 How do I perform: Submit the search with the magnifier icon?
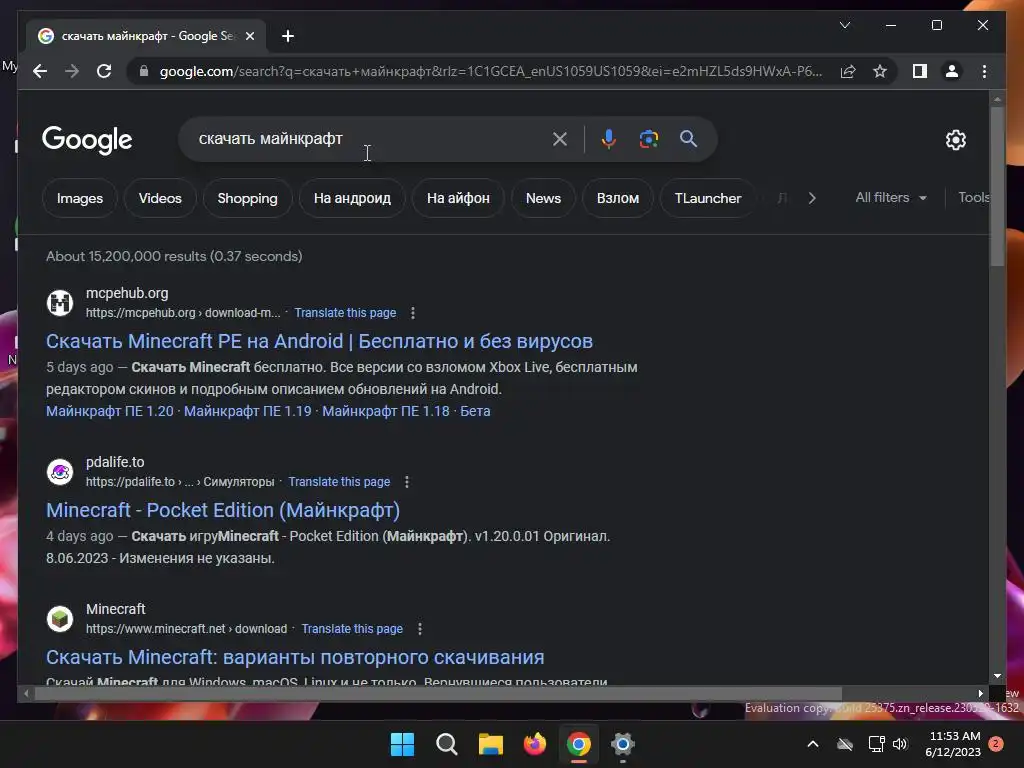tap(688, 138)
